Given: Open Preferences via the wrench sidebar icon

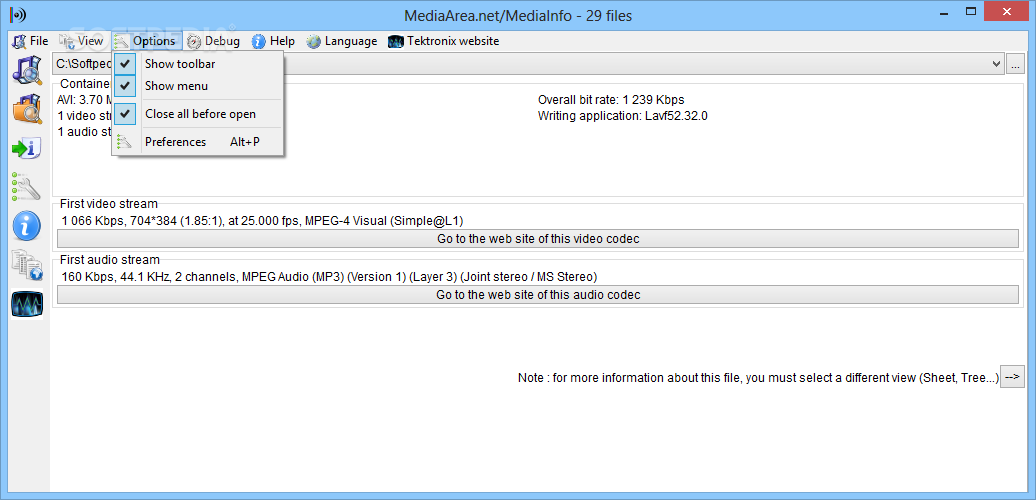Looking at the screenshot, I should (27, 187).
